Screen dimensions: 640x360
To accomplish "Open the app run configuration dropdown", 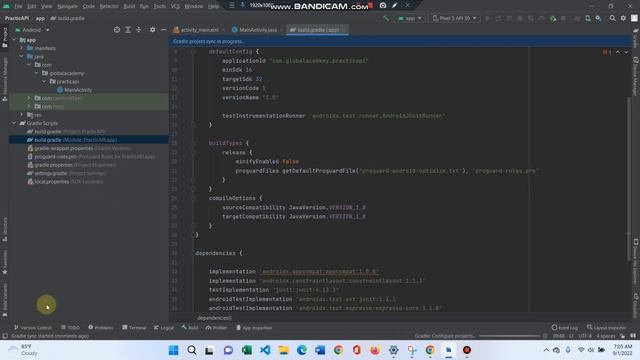I will point(409,18).
